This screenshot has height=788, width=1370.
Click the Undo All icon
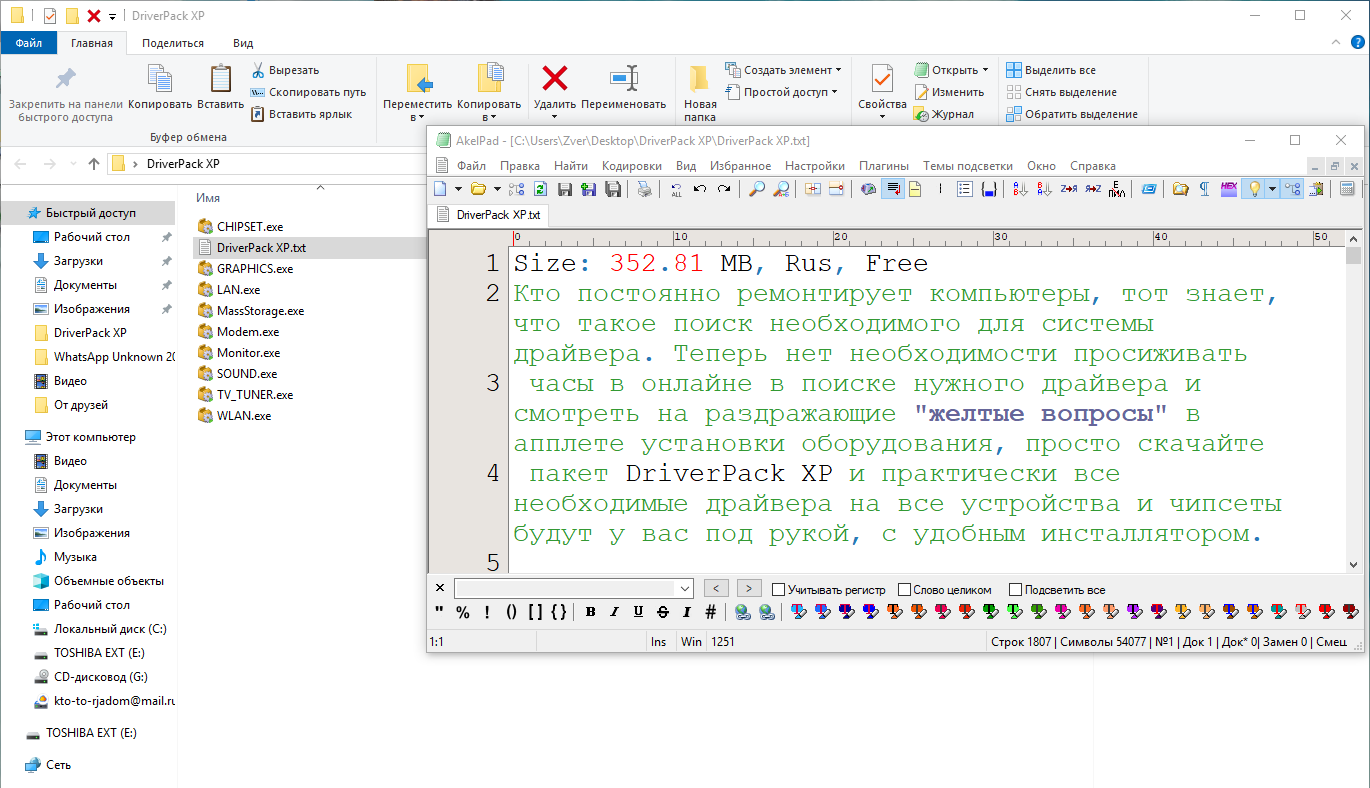(676, 188)
